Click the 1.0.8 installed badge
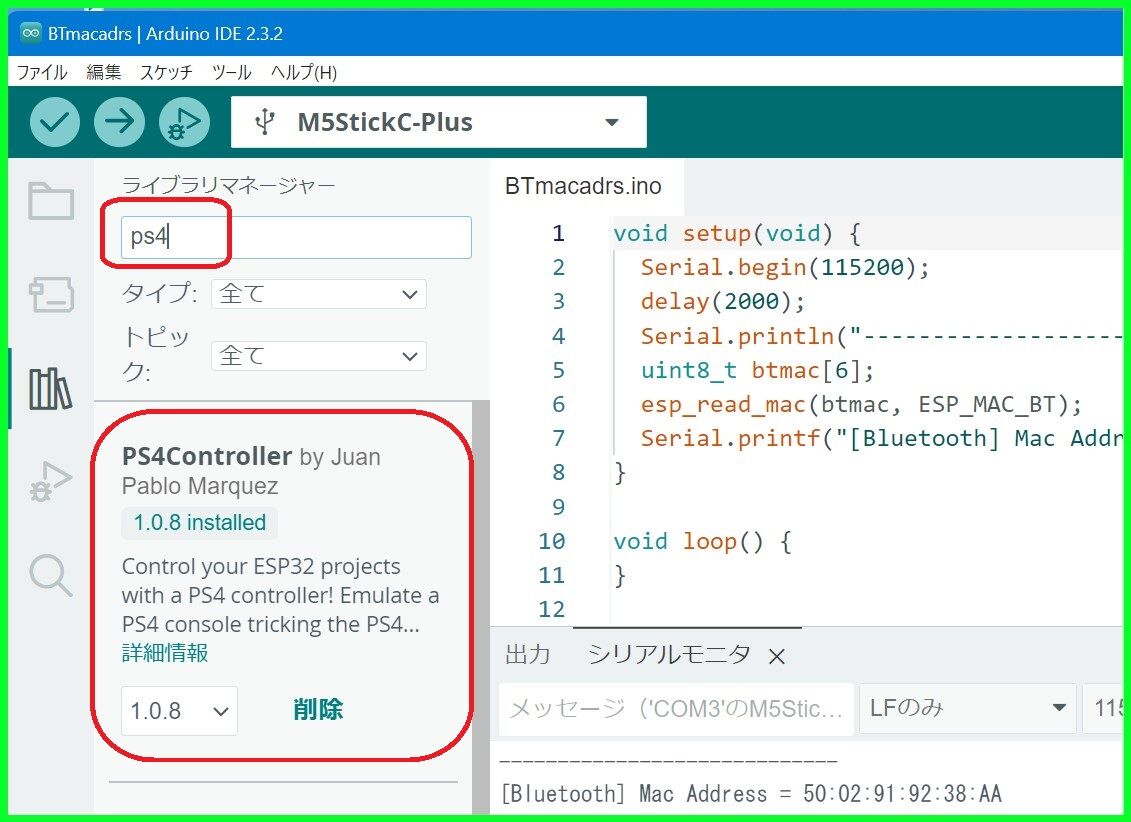The height and width of the screenshot is (822, 1131). (200, 523)
